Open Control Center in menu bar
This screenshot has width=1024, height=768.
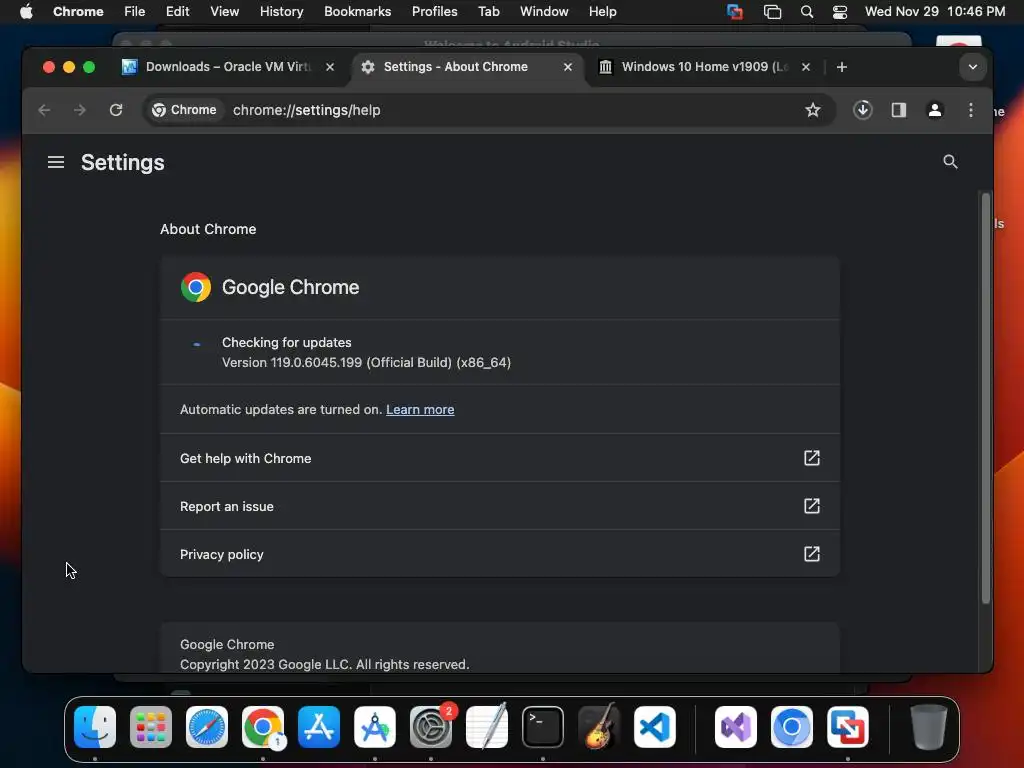click(x=840, y=12)
